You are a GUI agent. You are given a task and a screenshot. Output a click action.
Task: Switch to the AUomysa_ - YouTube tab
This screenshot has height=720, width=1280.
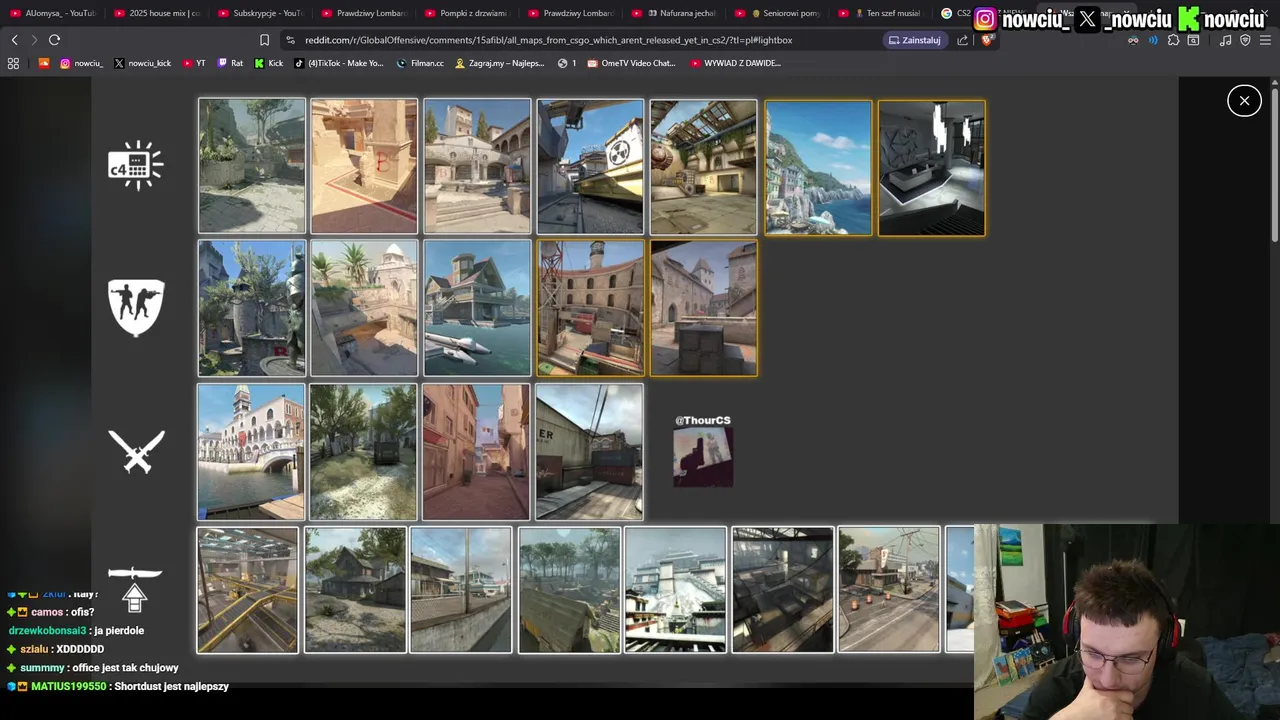pos(53,13)
